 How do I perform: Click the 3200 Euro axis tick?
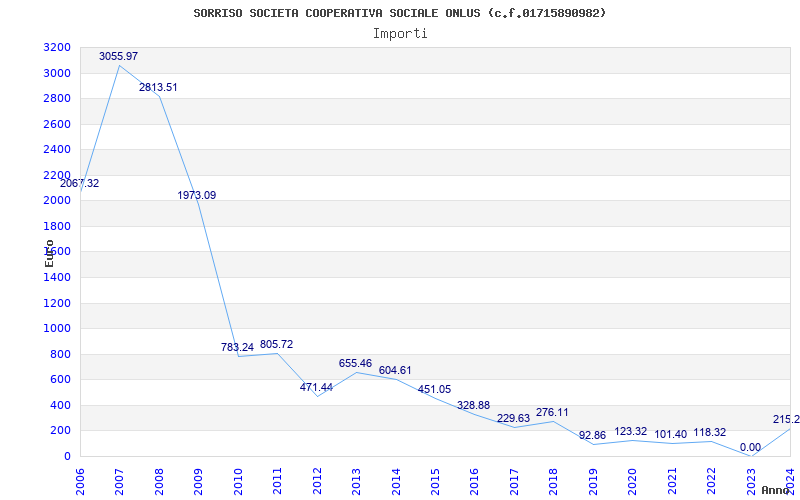tap(57, 47)
